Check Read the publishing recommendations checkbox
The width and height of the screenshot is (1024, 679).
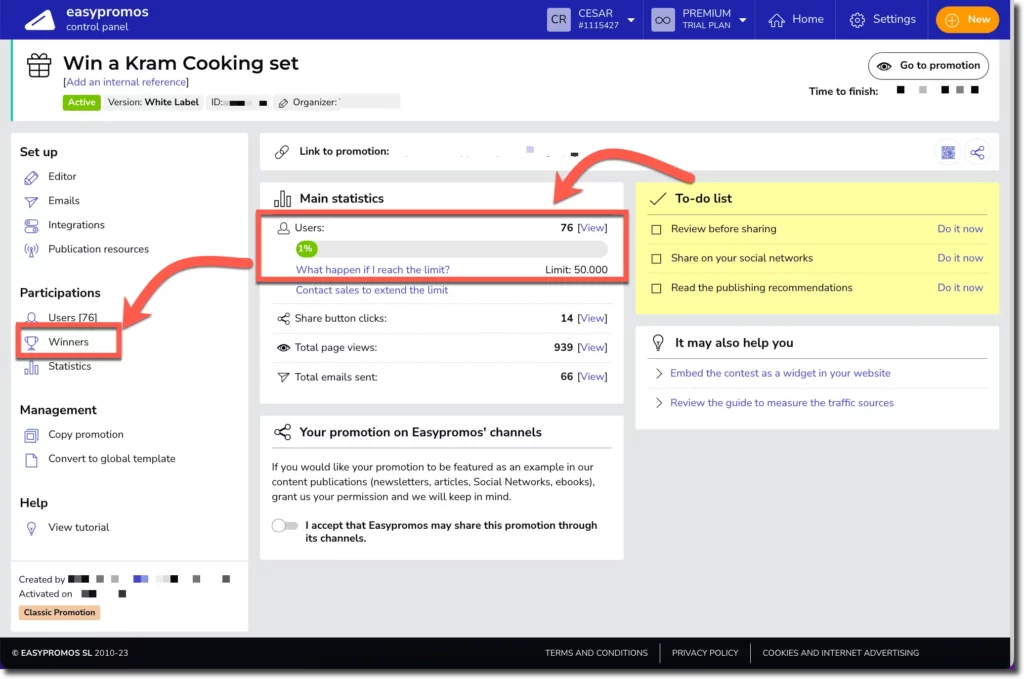coord(656,289)
